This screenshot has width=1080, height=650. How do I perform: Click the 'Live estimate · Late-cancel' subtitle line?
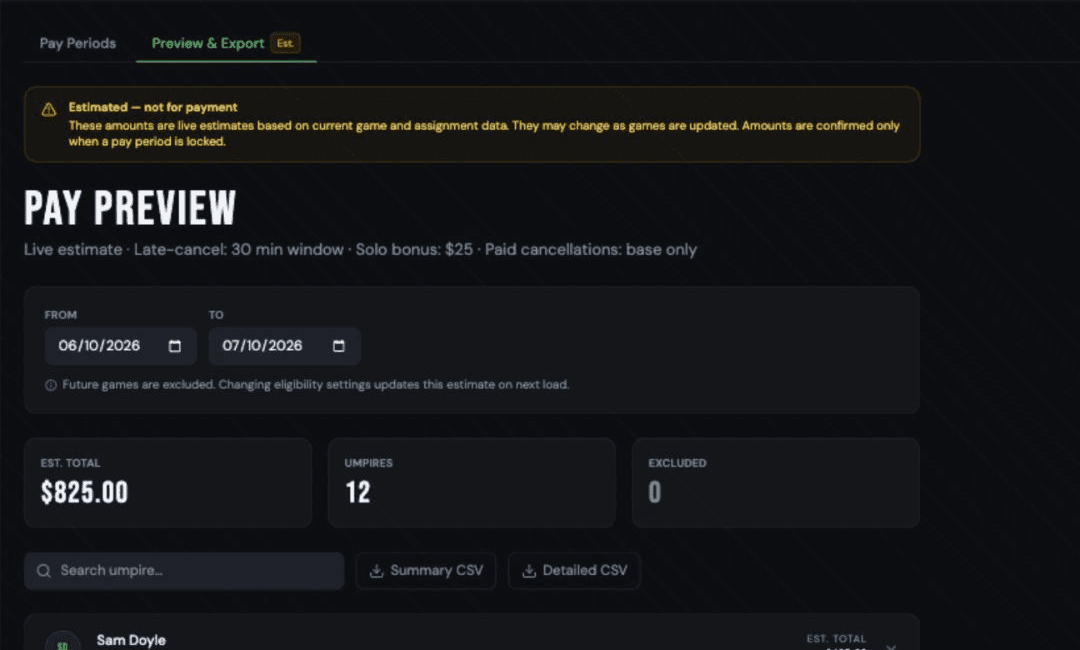(x=360, y=249)
